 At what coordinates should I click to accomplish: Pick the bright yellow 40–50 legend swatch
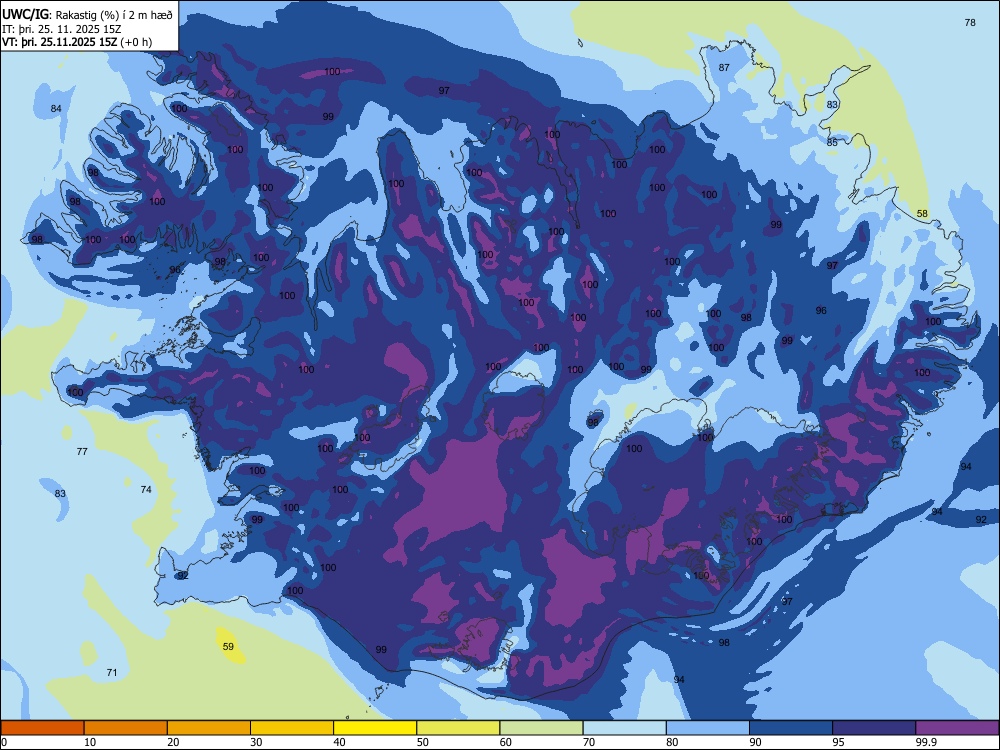pyautogui.click(x=375, y=728)
